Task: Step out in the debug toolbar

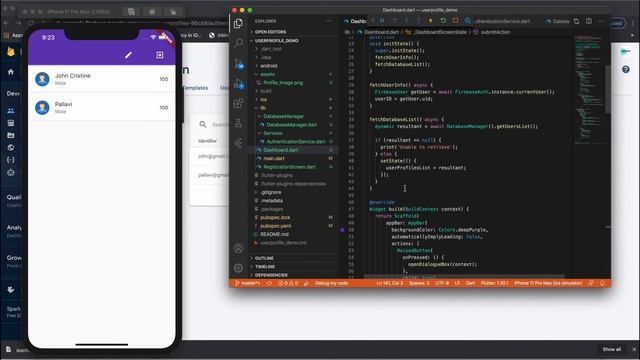Action: (x=419, y=20)
